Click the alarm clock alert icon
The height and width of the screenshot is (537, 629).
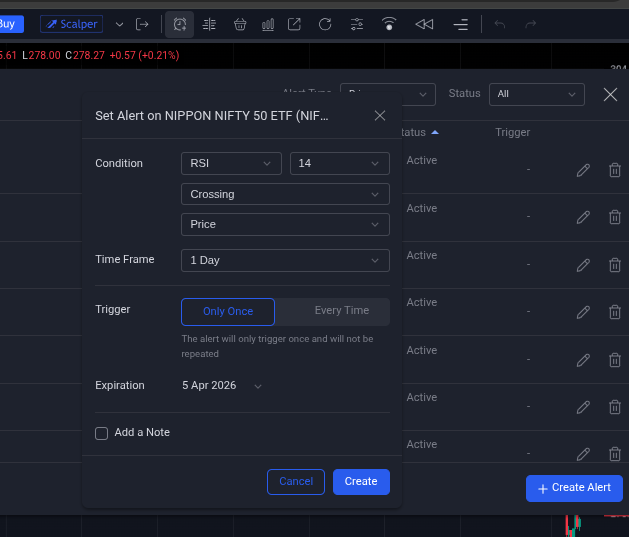coord(179,24)
